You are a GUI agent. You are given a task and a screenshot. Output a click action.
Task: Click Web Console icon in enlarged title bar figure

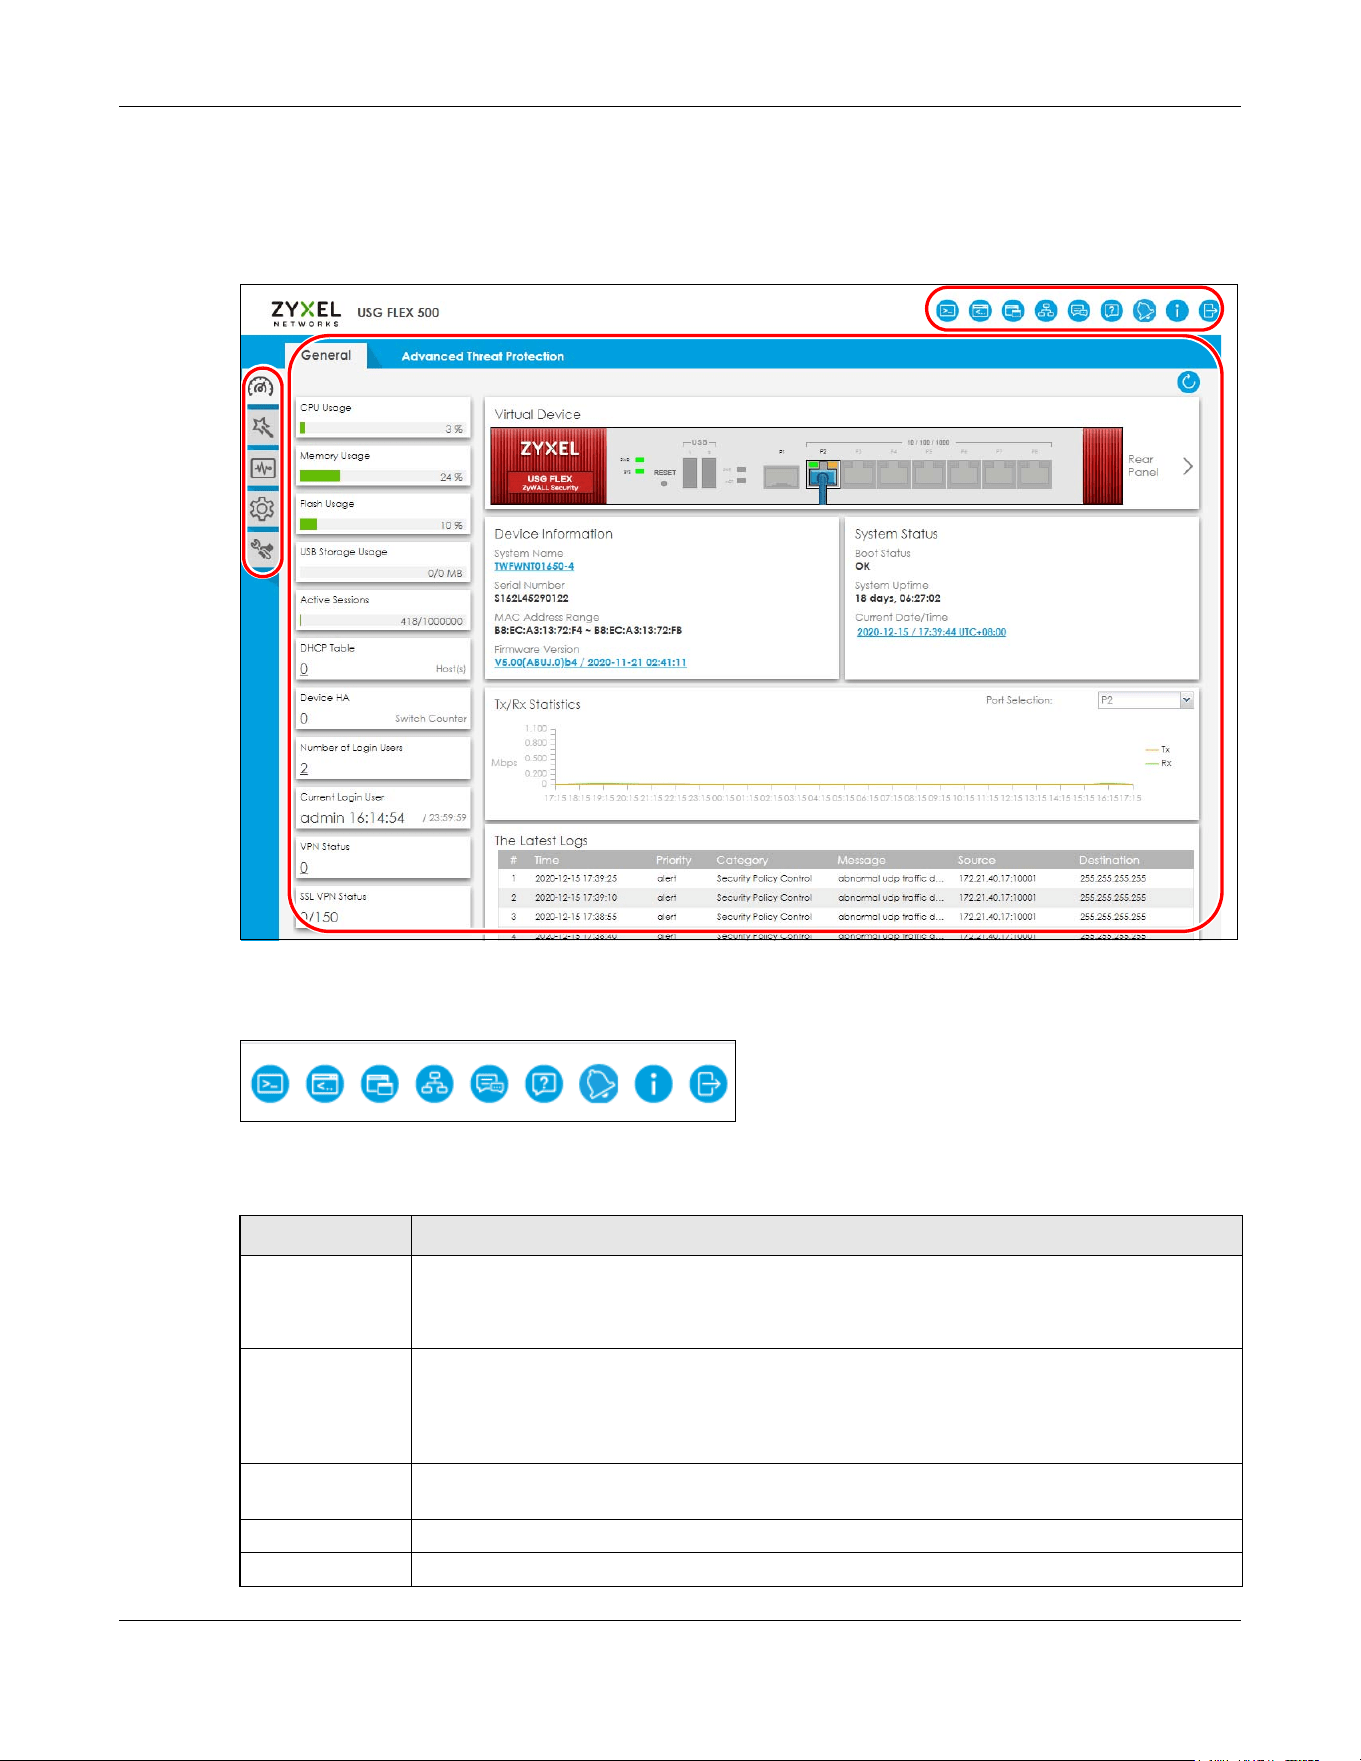(x=270, y=1084)
